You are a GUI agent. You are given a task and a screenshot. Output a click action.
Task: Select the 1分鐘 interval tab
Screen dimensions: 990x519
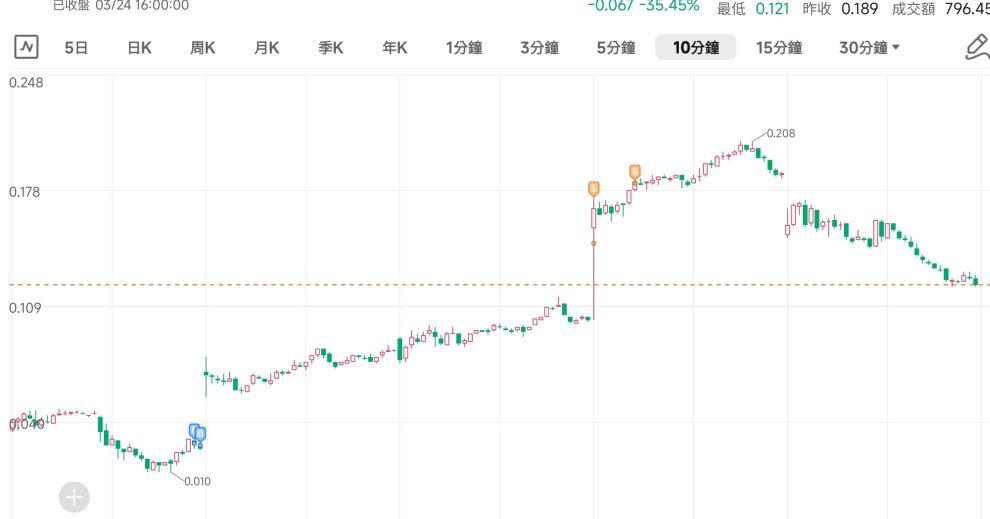464,47
